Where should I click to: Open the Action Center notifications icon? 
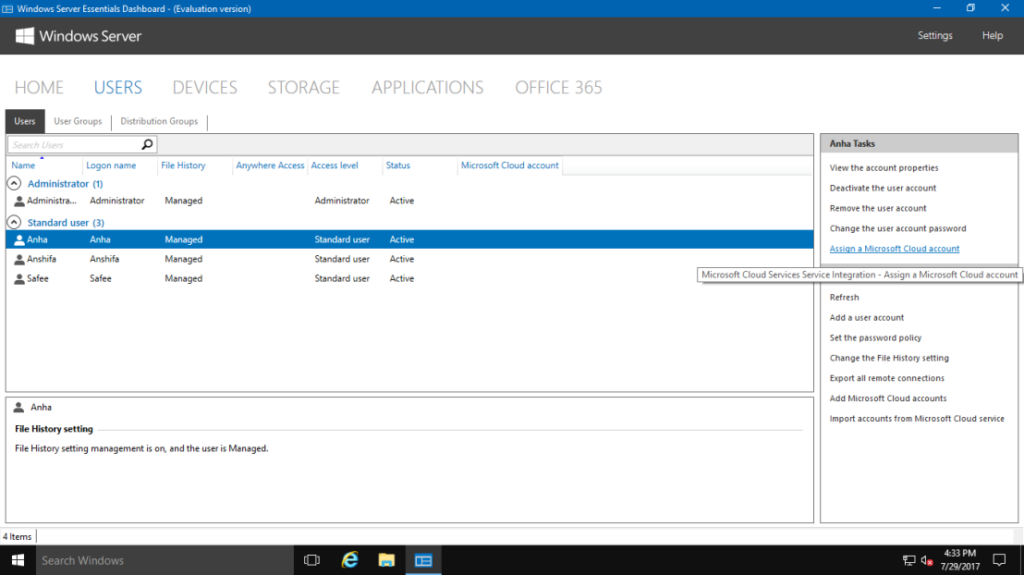tap(999, 560)
